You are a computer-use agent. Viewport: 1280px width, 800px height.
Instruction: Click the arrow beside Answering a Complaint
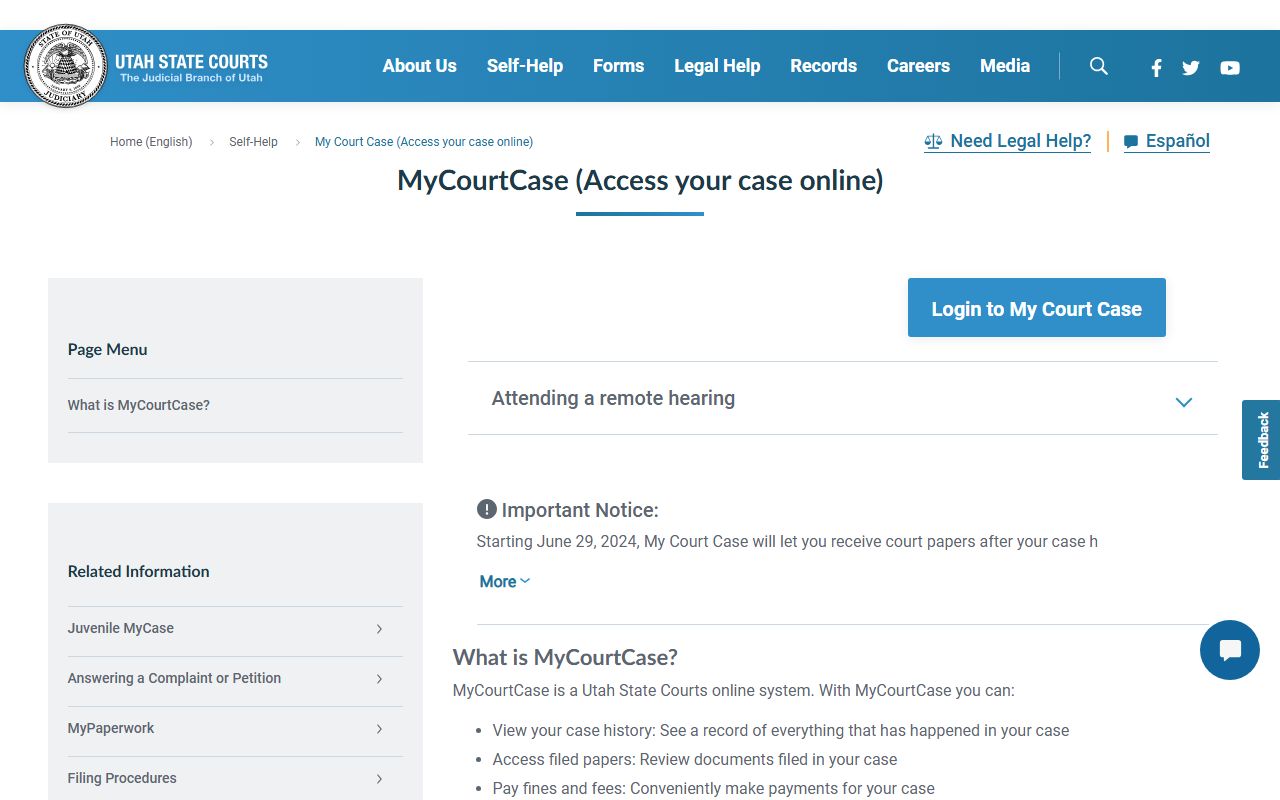coord(379,679)
